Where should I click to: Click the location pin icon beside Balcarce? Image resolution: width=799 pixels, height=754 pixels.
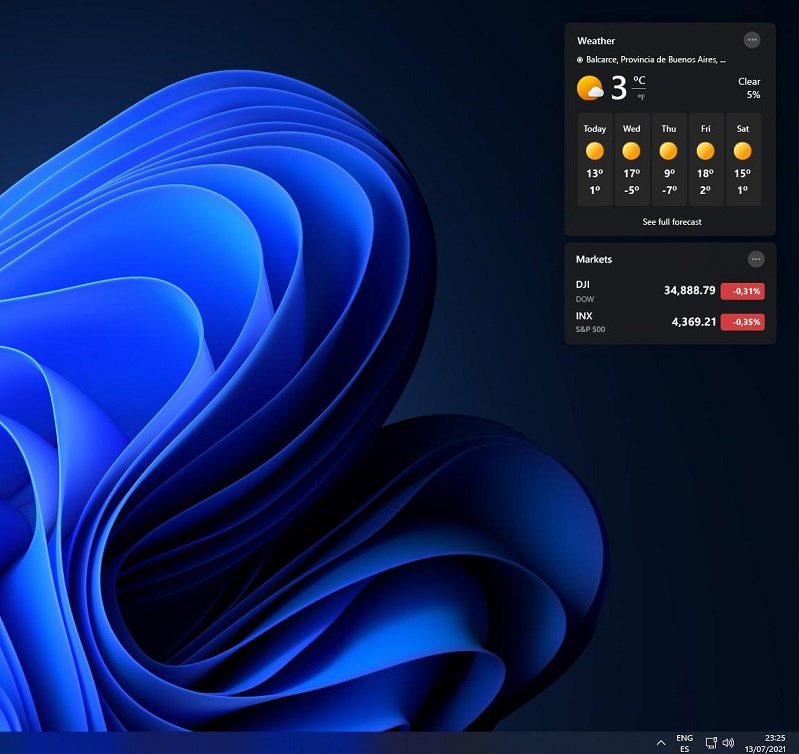point(580,60)
